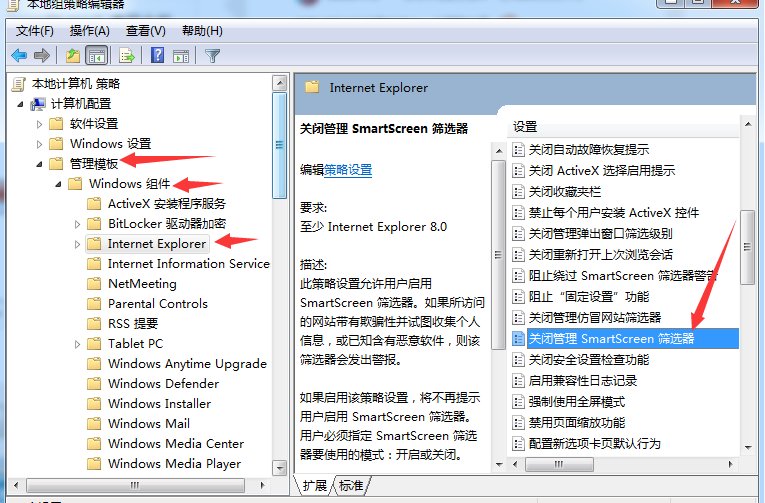Click tree pane horizontal scrollbar thumb
The height and width of the screenshot is (503, 765).
(x=135, y=485)
